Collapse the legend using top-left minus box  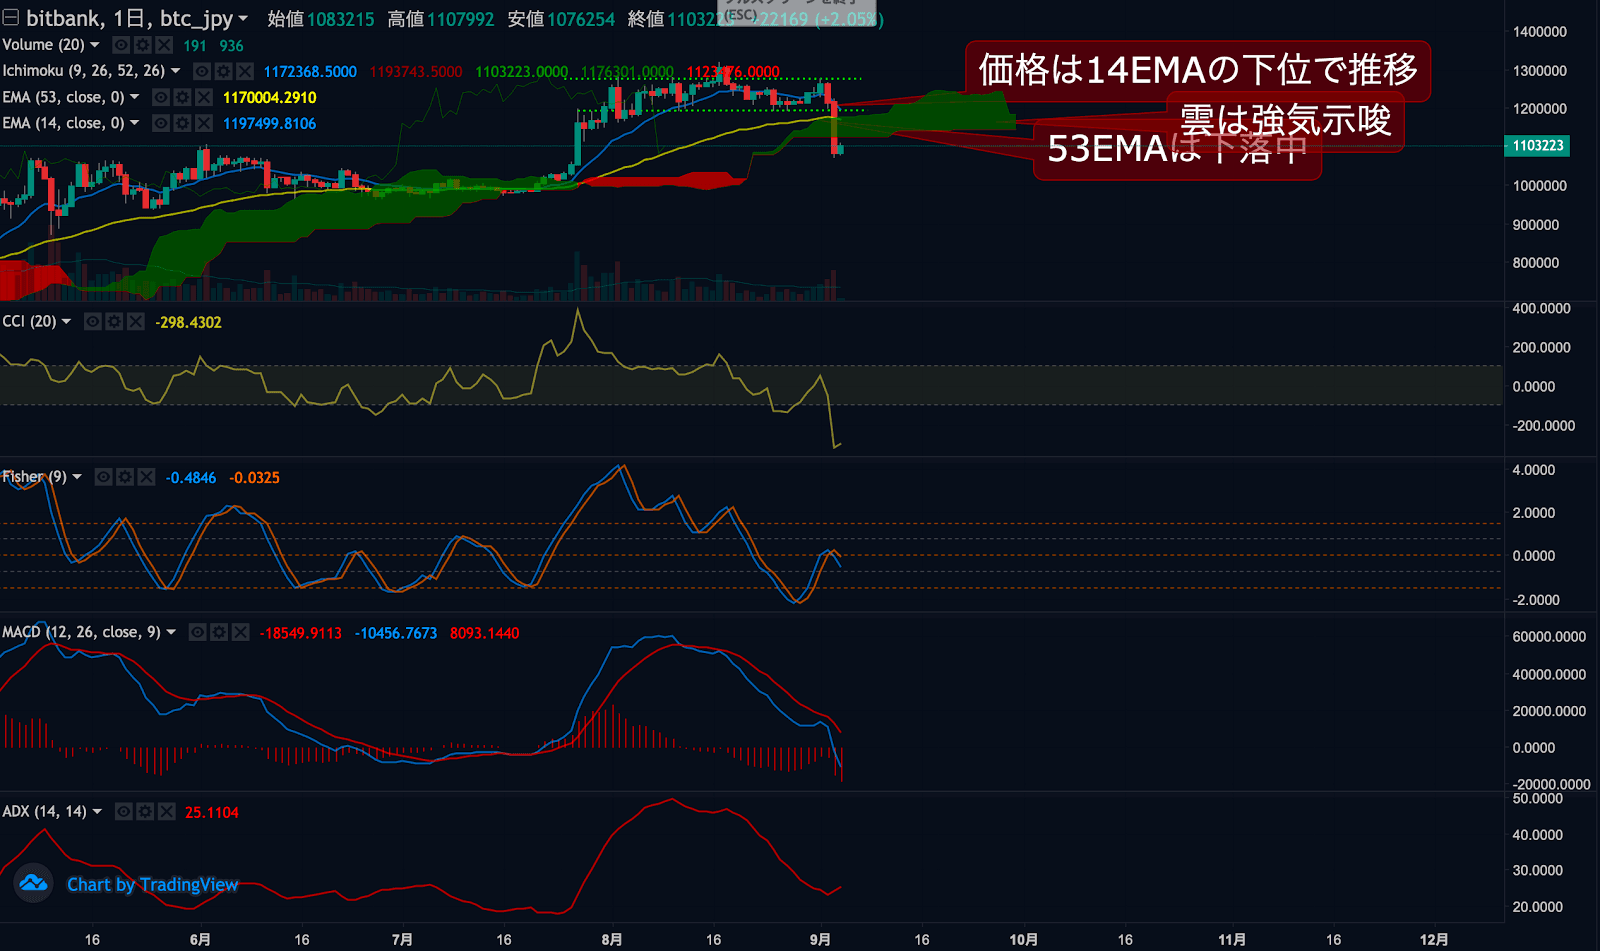click(10, 18)
